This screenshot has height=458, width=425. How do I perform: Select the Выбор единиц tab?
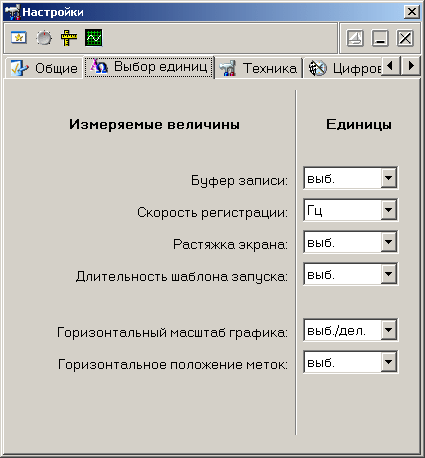pyautogui.click(x=149, y=67)
